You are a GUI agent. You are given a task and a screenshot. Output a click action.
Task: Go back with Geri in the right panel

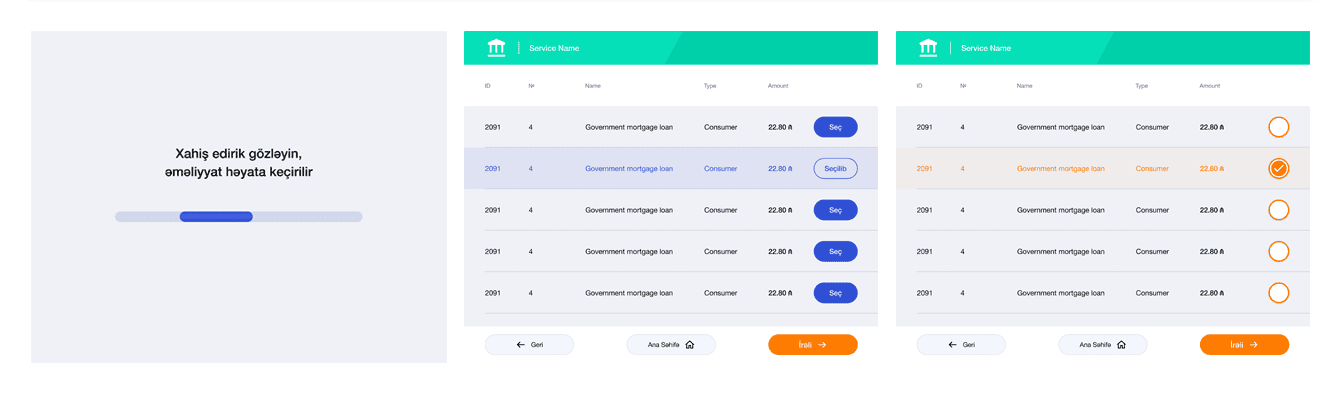tap(961, 344)
